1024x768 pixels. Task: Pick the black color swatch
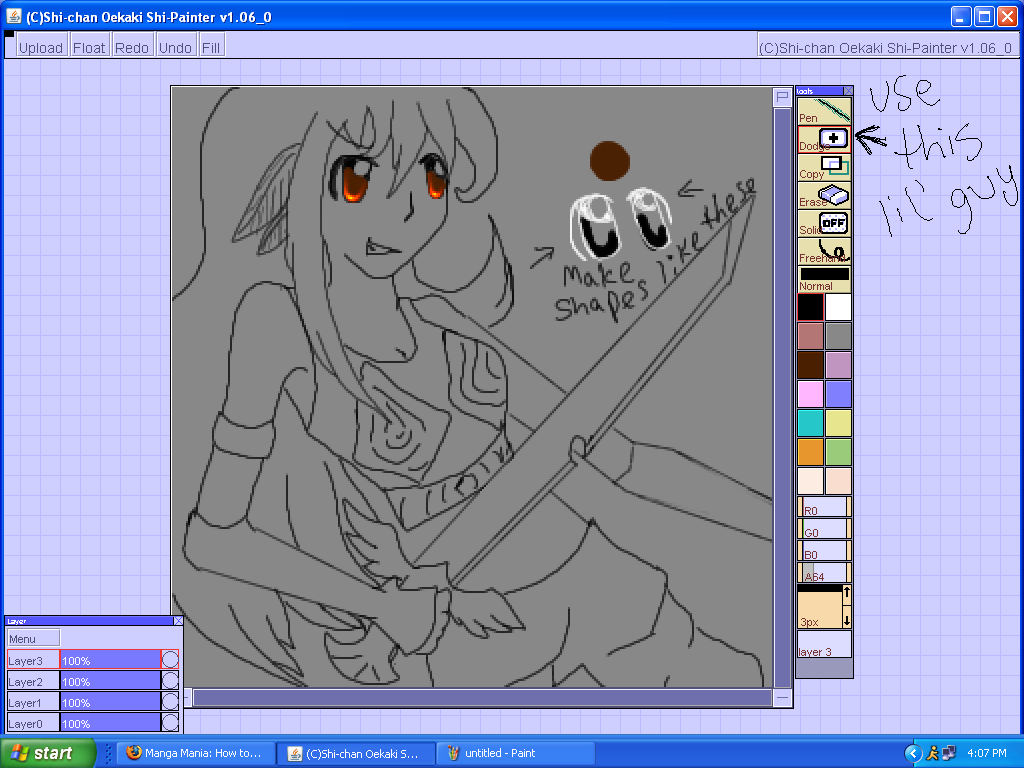click(x=810, y=308)
